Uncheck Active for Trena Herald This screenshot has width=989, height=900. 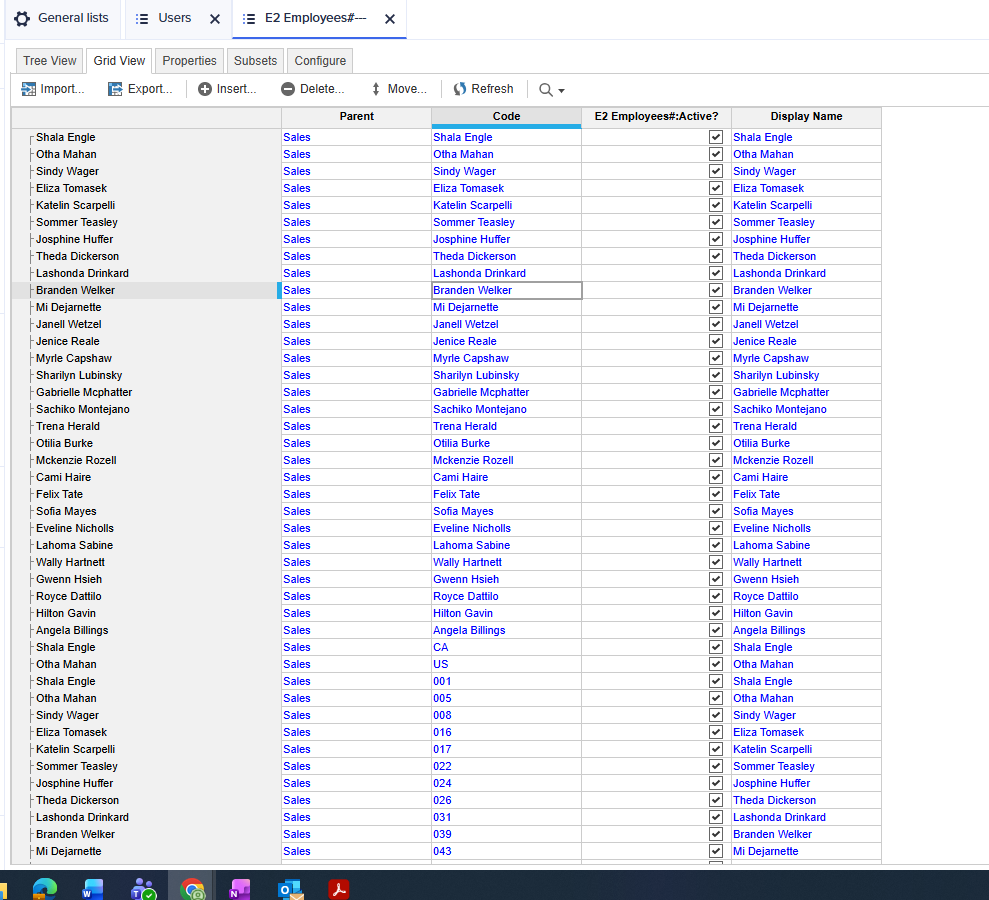click(715, 426)
